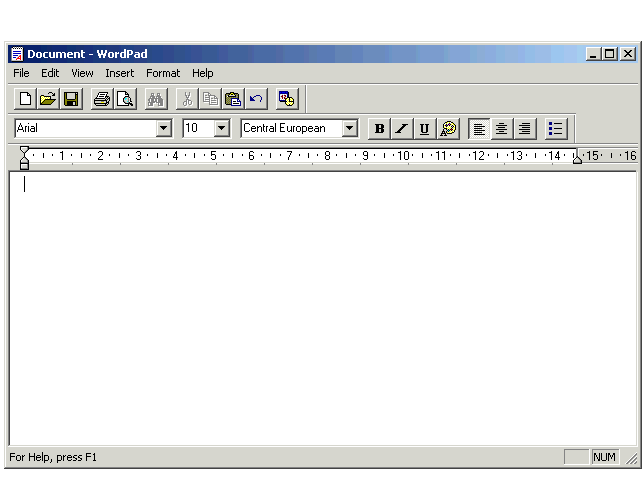
Task: Click the Central European script field
Action: click(x=292, y=128)
